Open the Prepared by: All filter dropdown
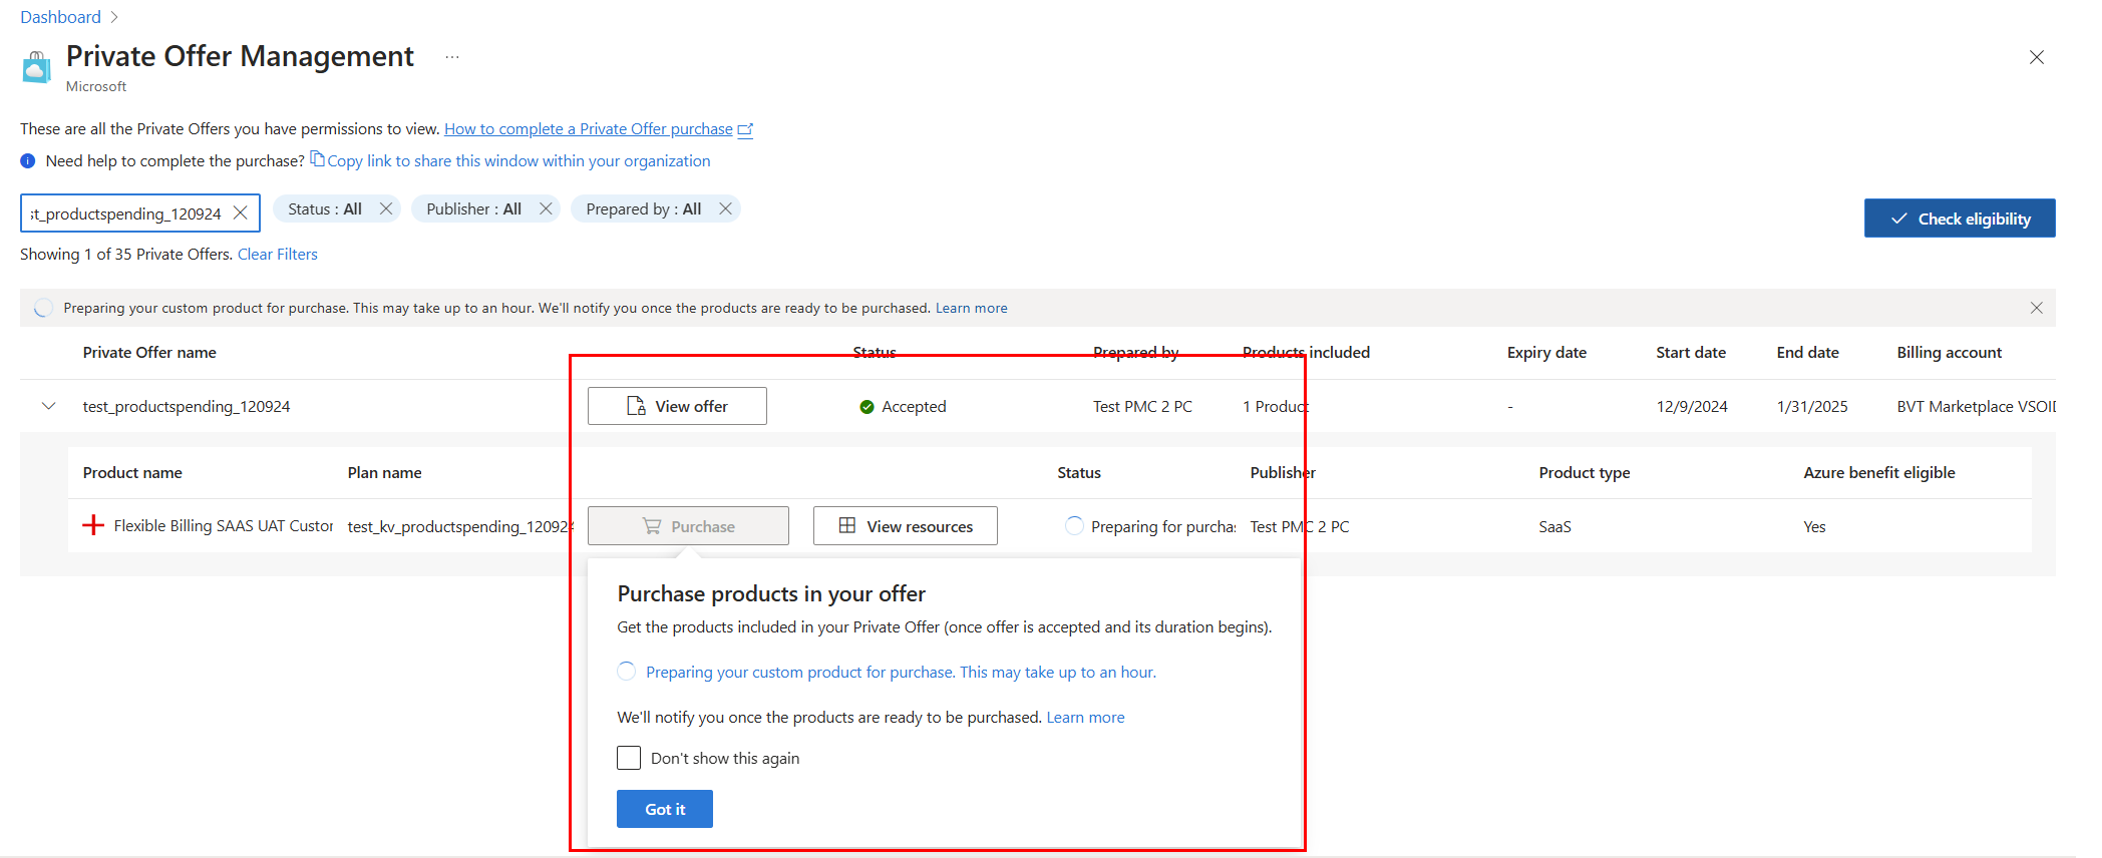 (644, 209)
